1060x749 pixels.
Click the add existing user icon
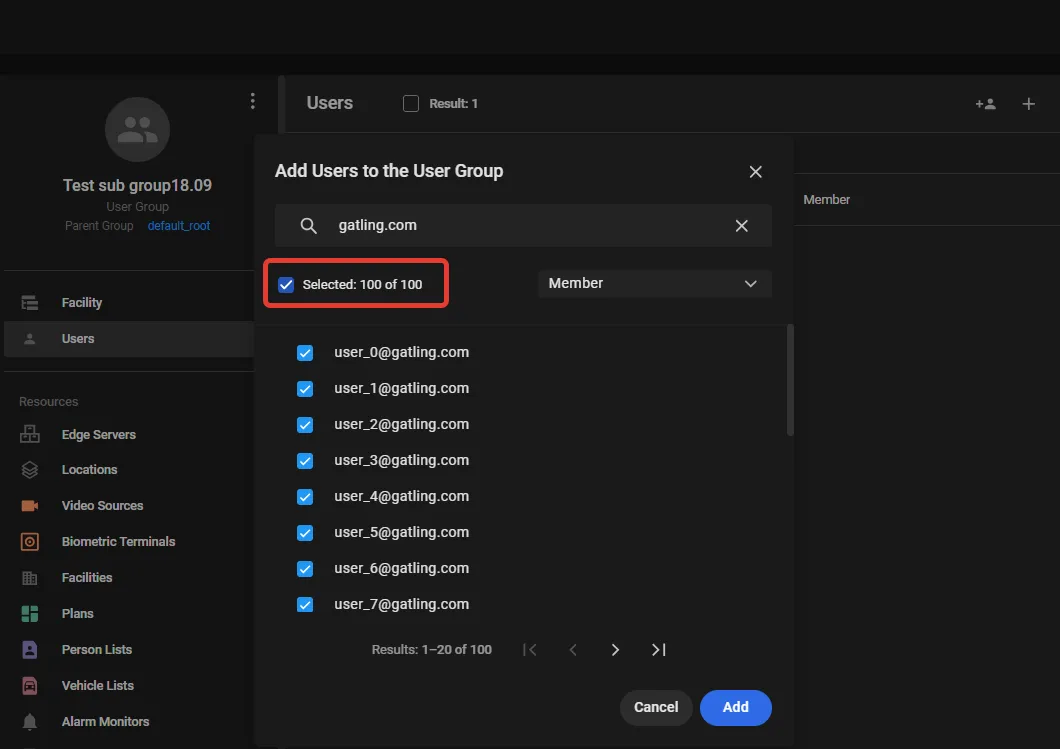click(986, 104)
